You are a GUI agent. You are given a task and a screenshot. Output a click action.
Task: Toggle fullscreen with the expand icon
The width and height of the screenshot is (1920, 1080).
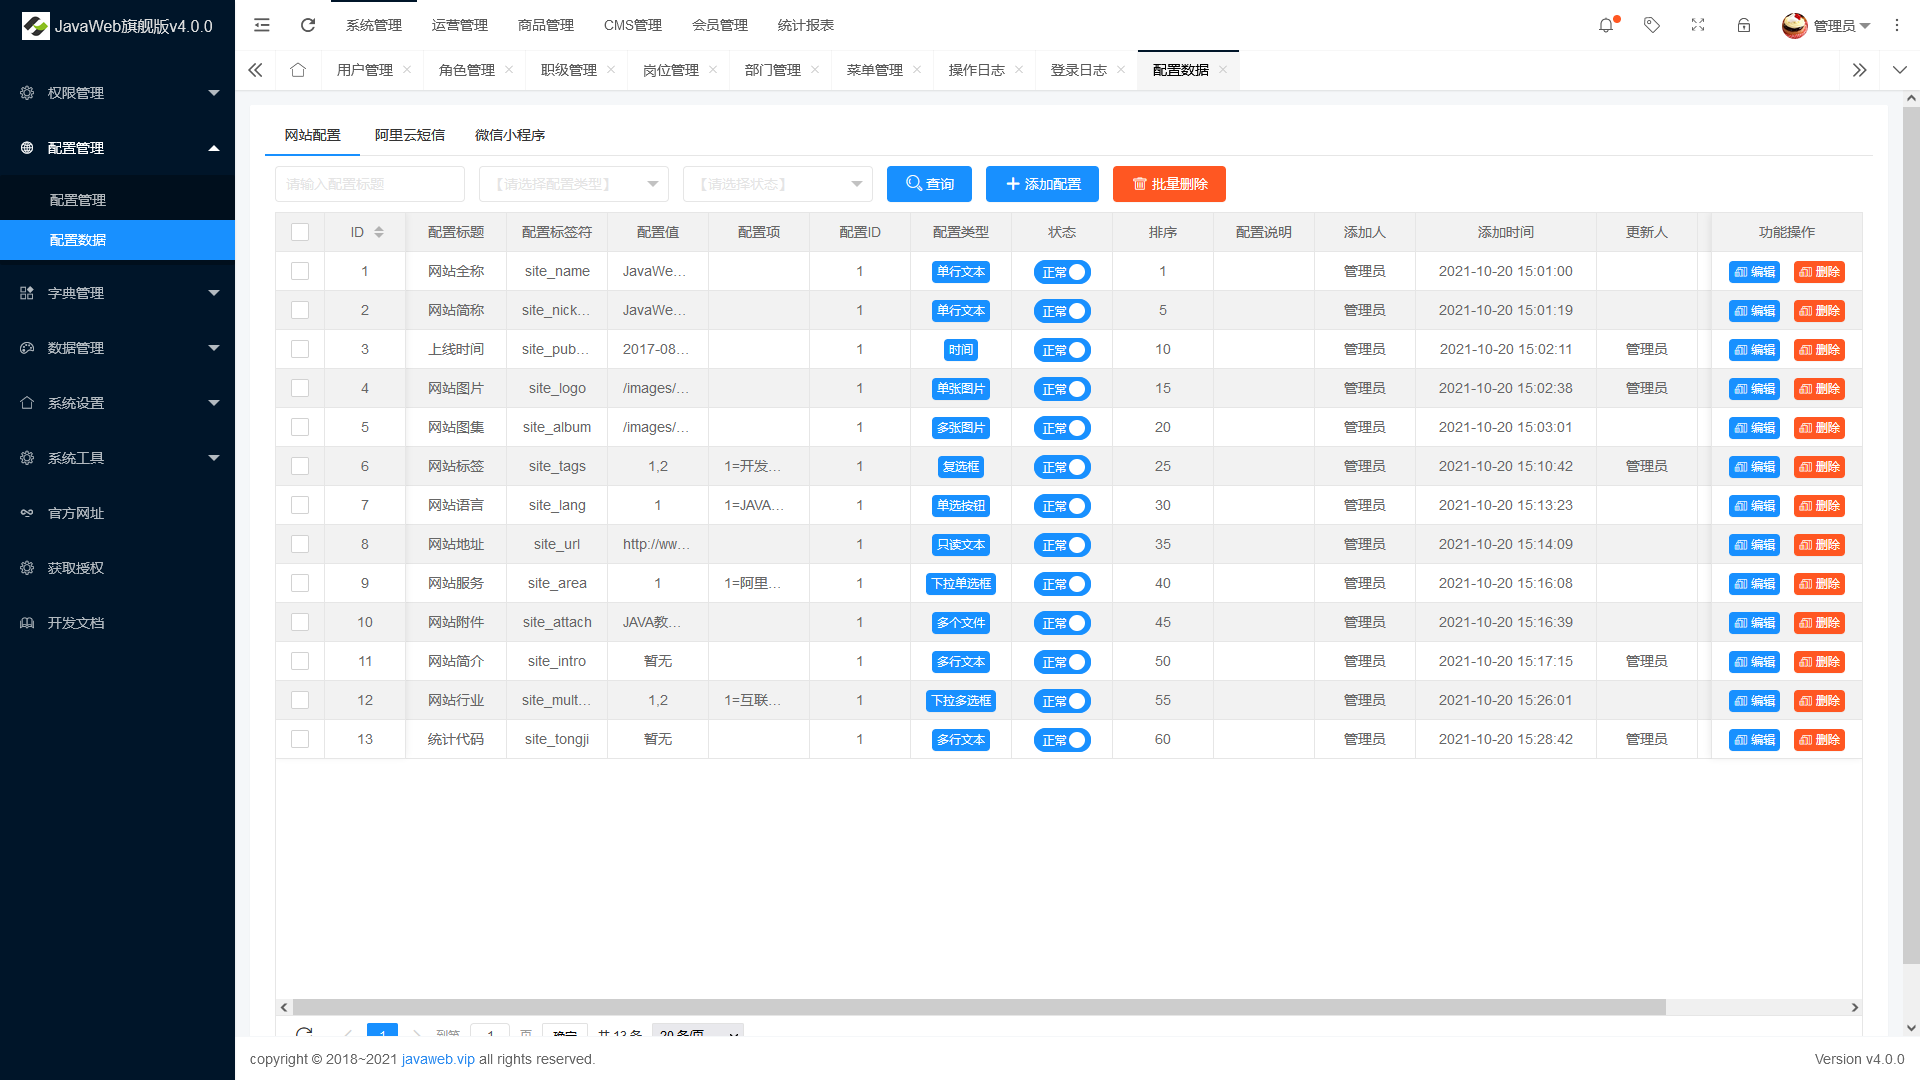pos(1698,25)
